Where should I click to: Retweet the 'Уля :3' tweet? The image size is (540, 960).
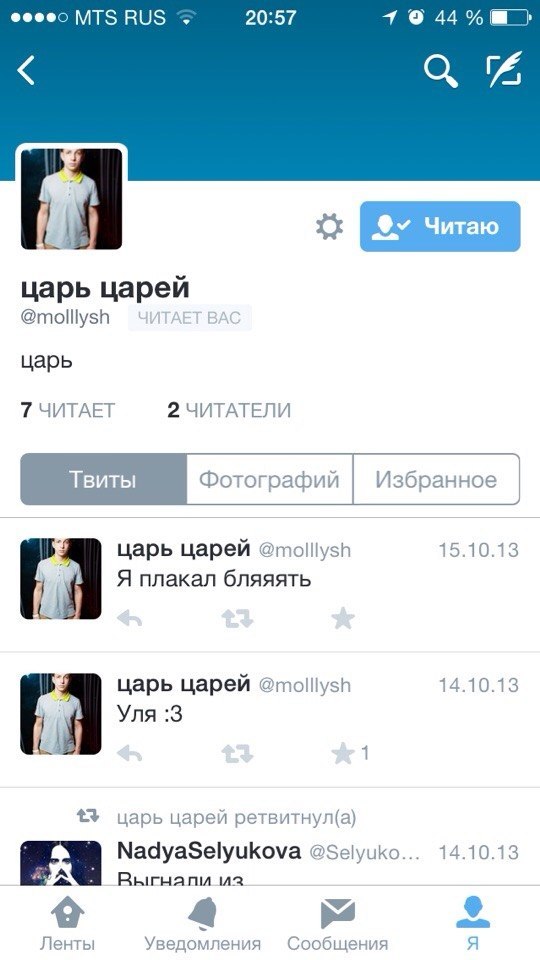237,754
